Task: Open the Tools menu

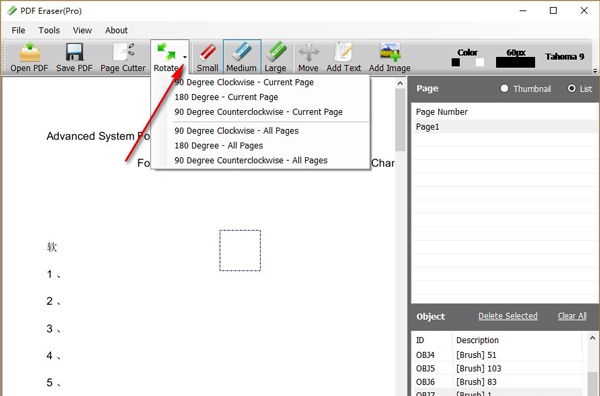Action: [x=49, y=30]
